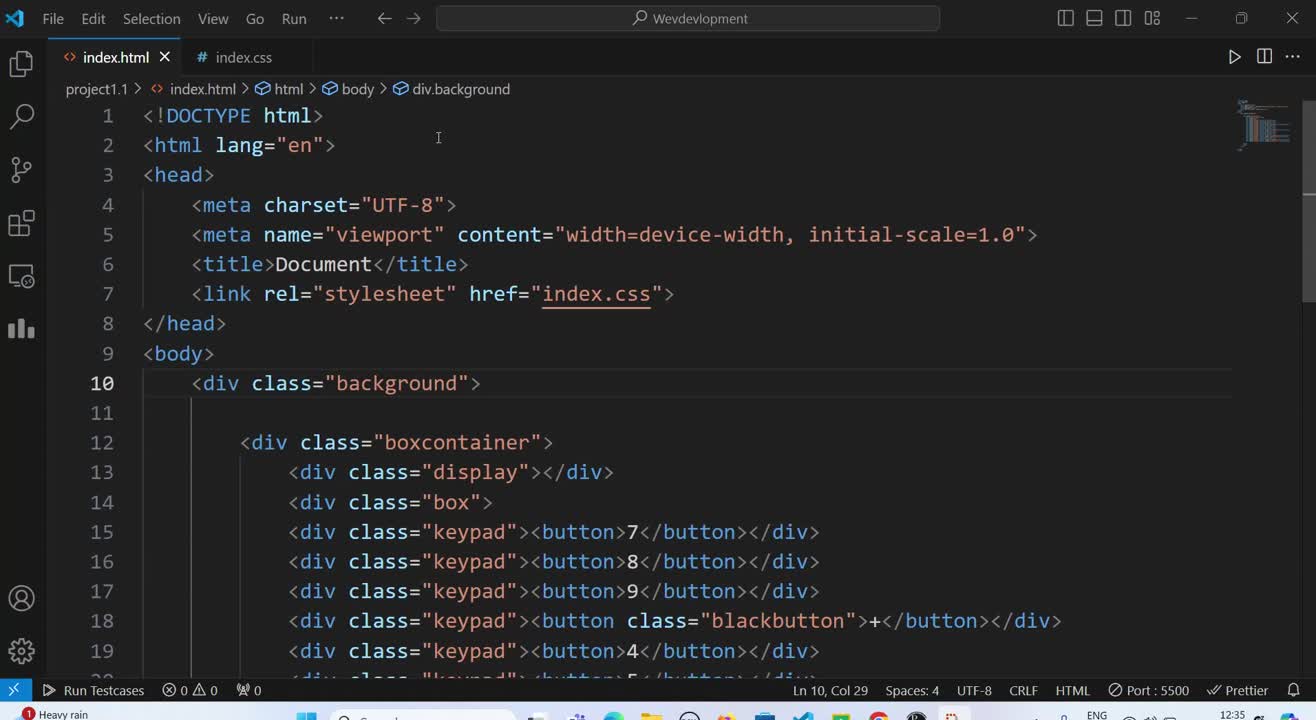This screenshot has width=1316, height=720.
Task: Open the Search view in activity bar
Action: click(x=21, y=117)
